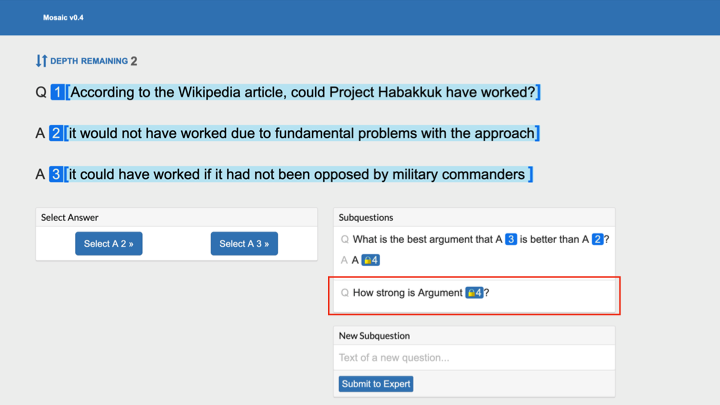Click the Mosaic v0.4 title in header

coord(63,18)
